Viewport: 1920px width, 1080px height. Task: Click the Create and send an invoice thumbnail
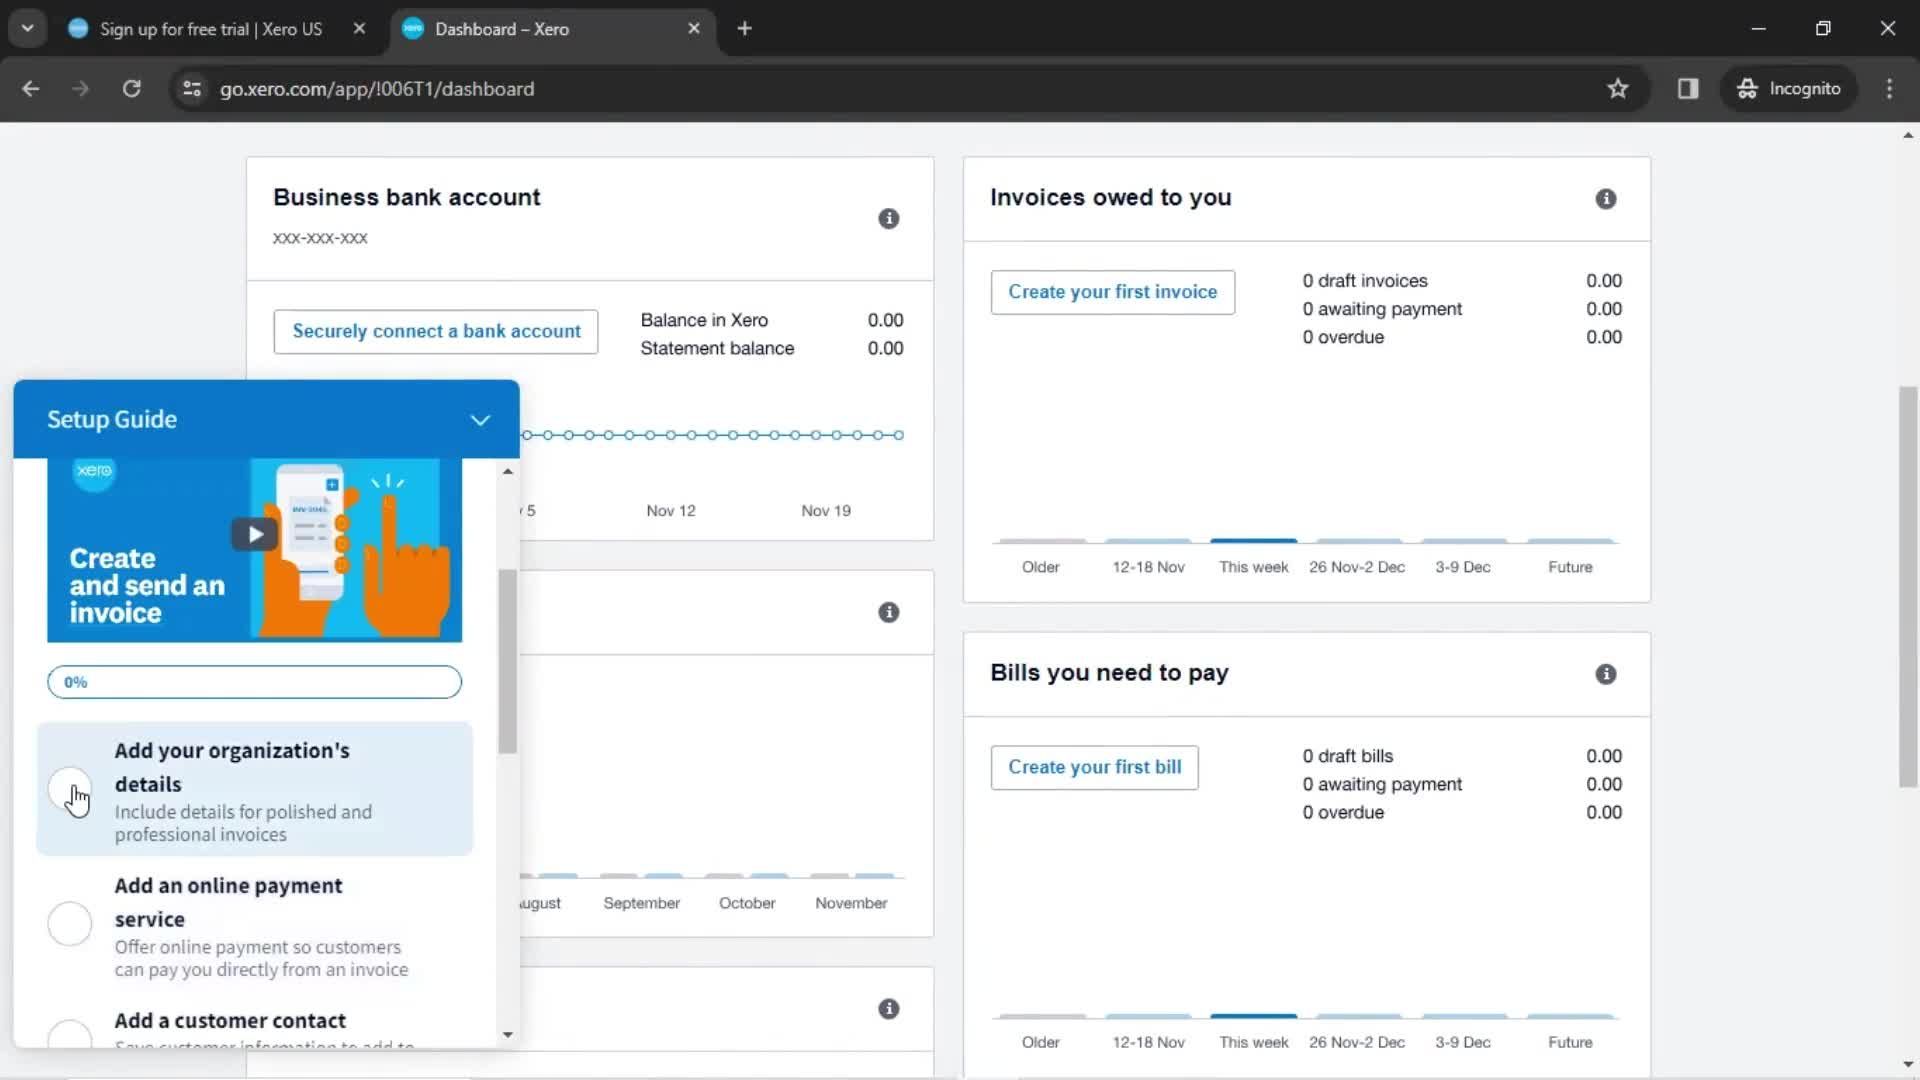click(254, 550)
